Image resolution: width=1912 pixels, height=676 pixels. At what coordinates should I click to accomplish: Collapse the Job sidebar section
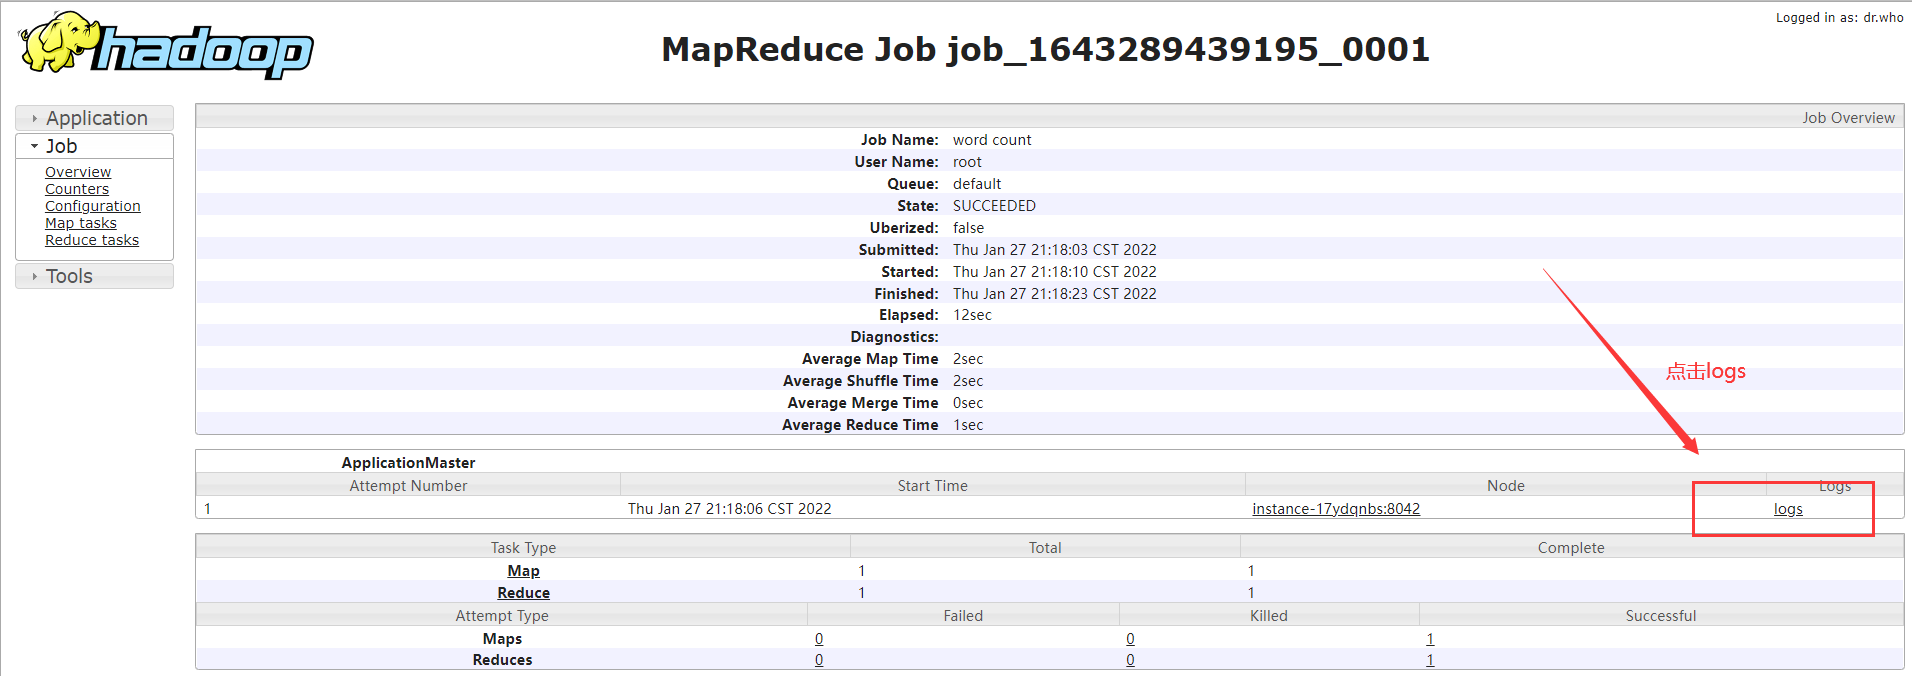[61, 146]
